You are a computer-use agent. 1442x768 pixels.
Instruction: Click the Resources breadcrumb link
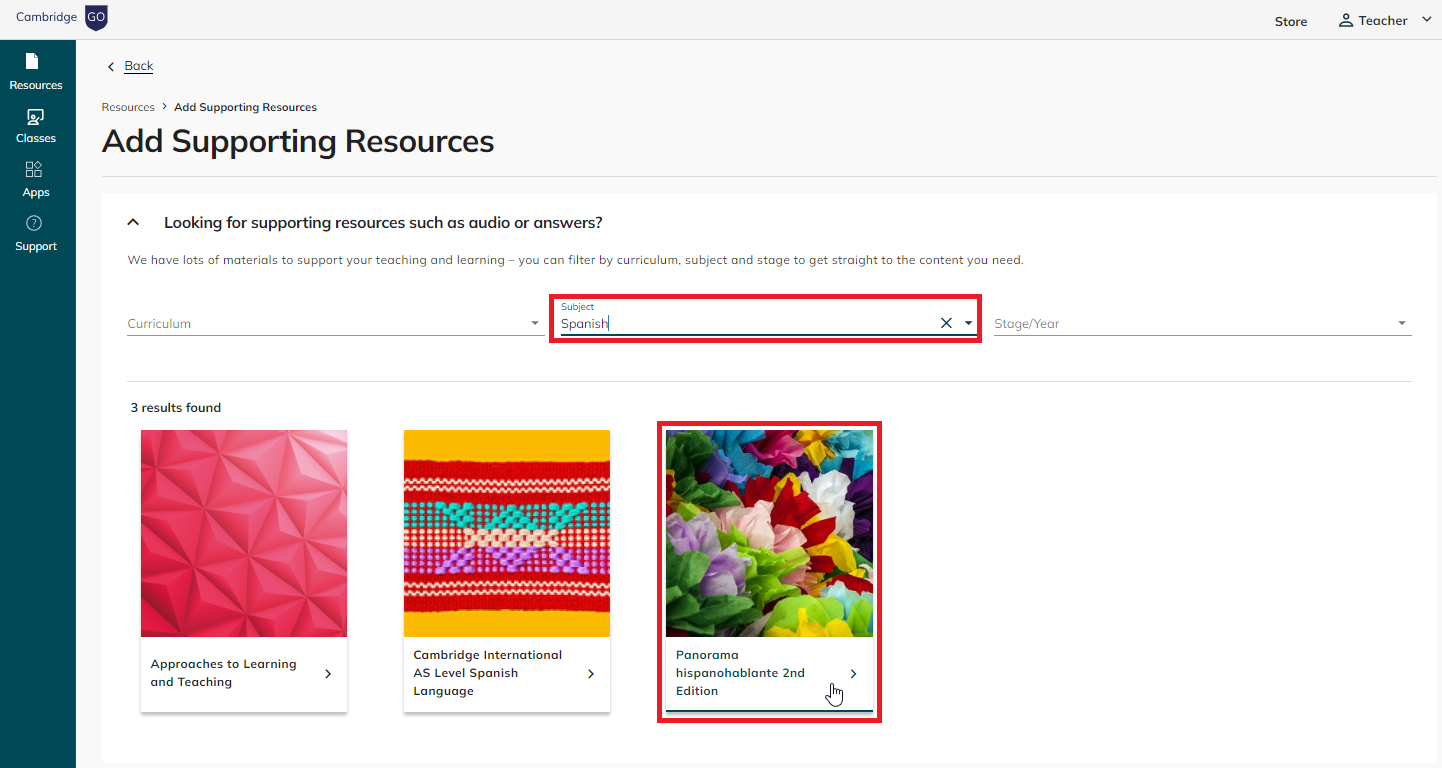tap(128, 107)
